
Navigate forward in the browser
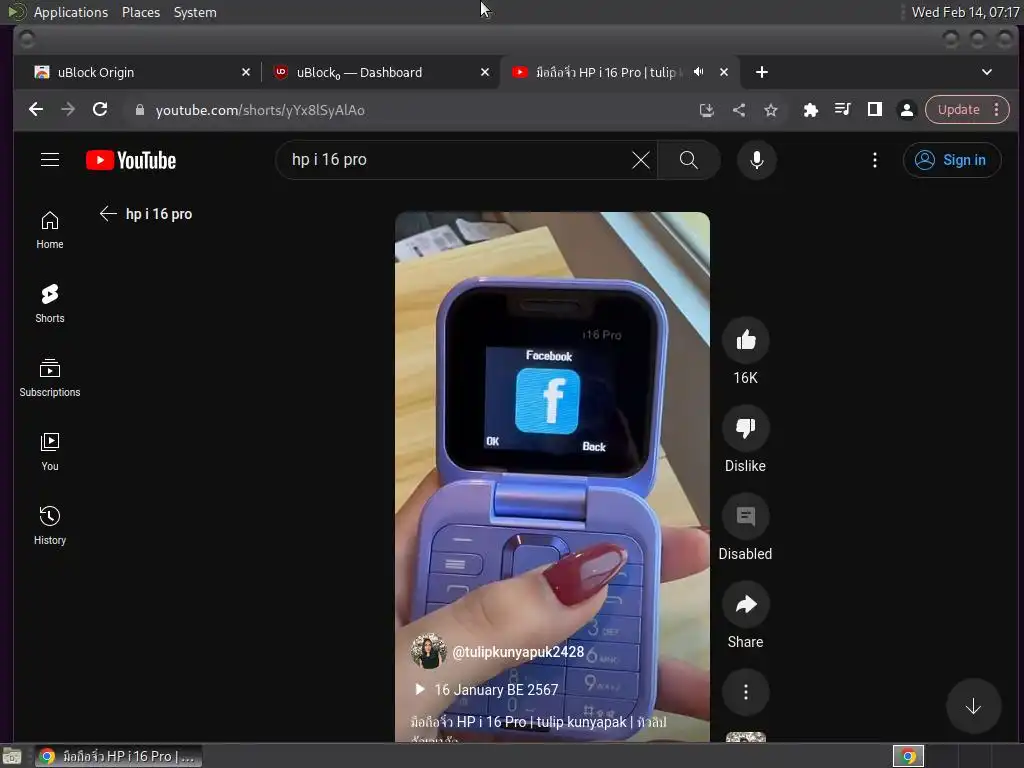click(x=68, y=110)
